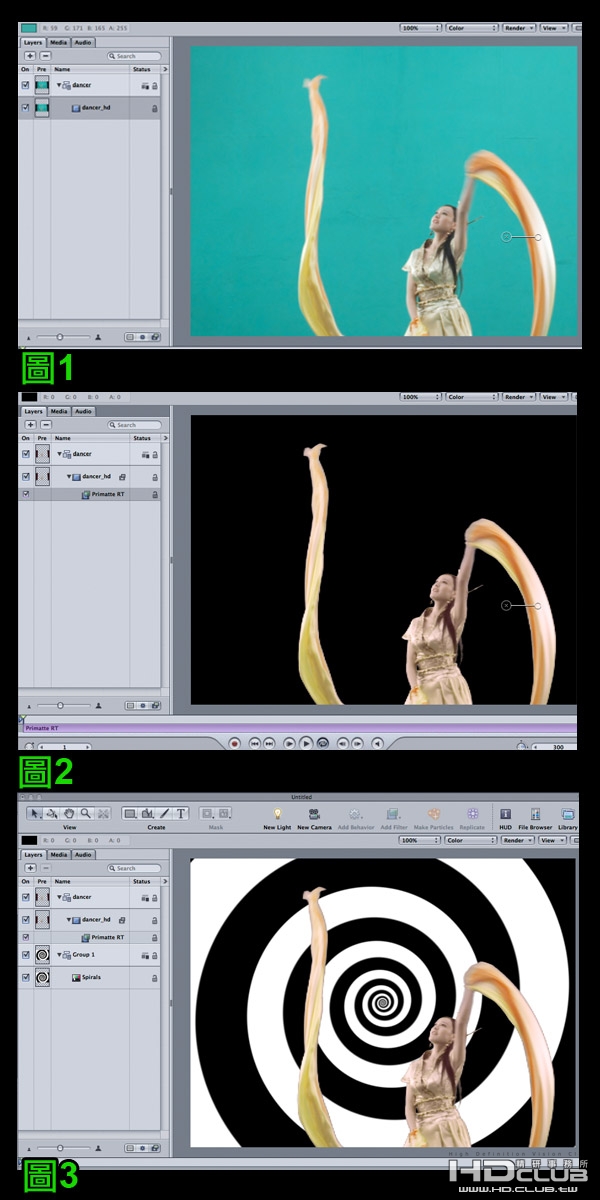The height and width of the screenshot is (1200, 600).
Task: Lock Group 1 via its lock icon
Action: (154, 955)
